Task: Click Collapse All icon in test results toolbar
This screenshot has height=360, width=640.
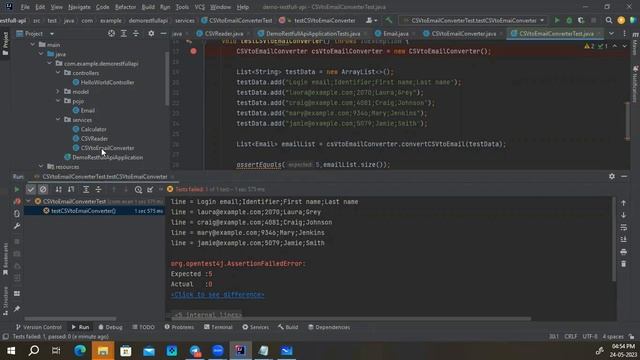Action: pos(98,189)
